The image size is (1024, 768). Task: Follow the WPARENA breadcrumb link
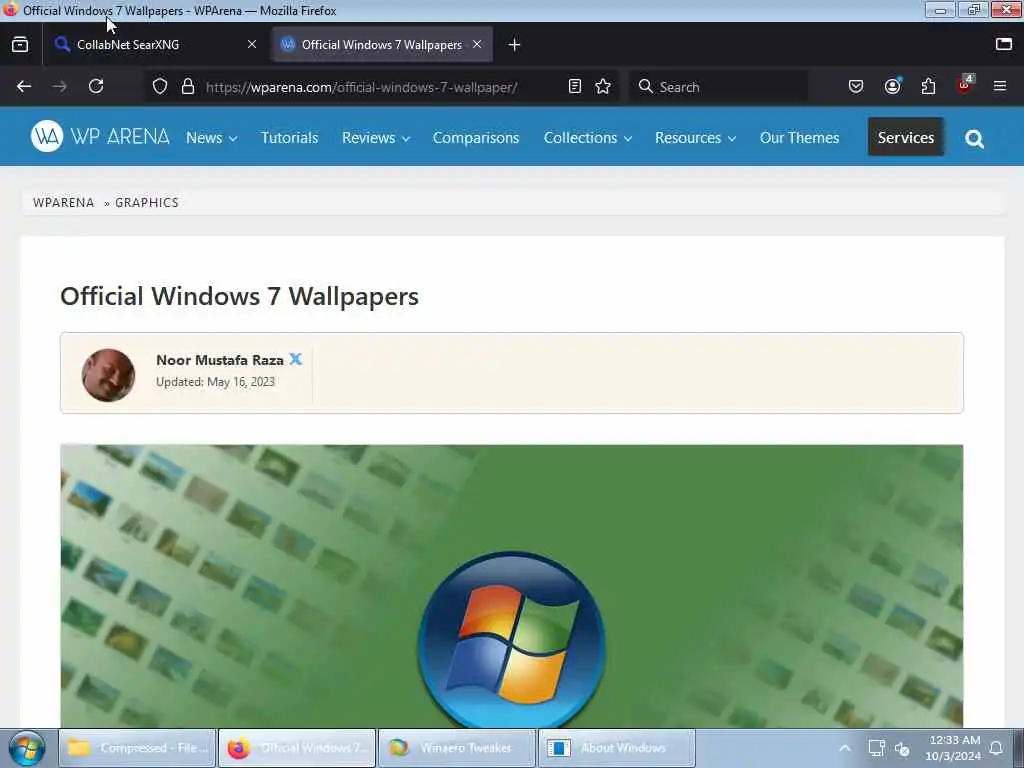click(x=63, y=202)
